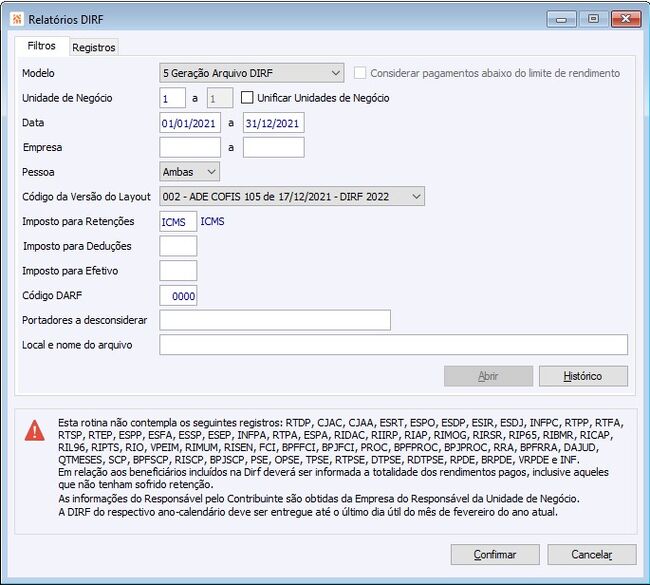Image resolution: width=650 pixels, height=585 pixels.
Task: Click the Imposto para Efetivo field
Action: click(x=178, y=271)
